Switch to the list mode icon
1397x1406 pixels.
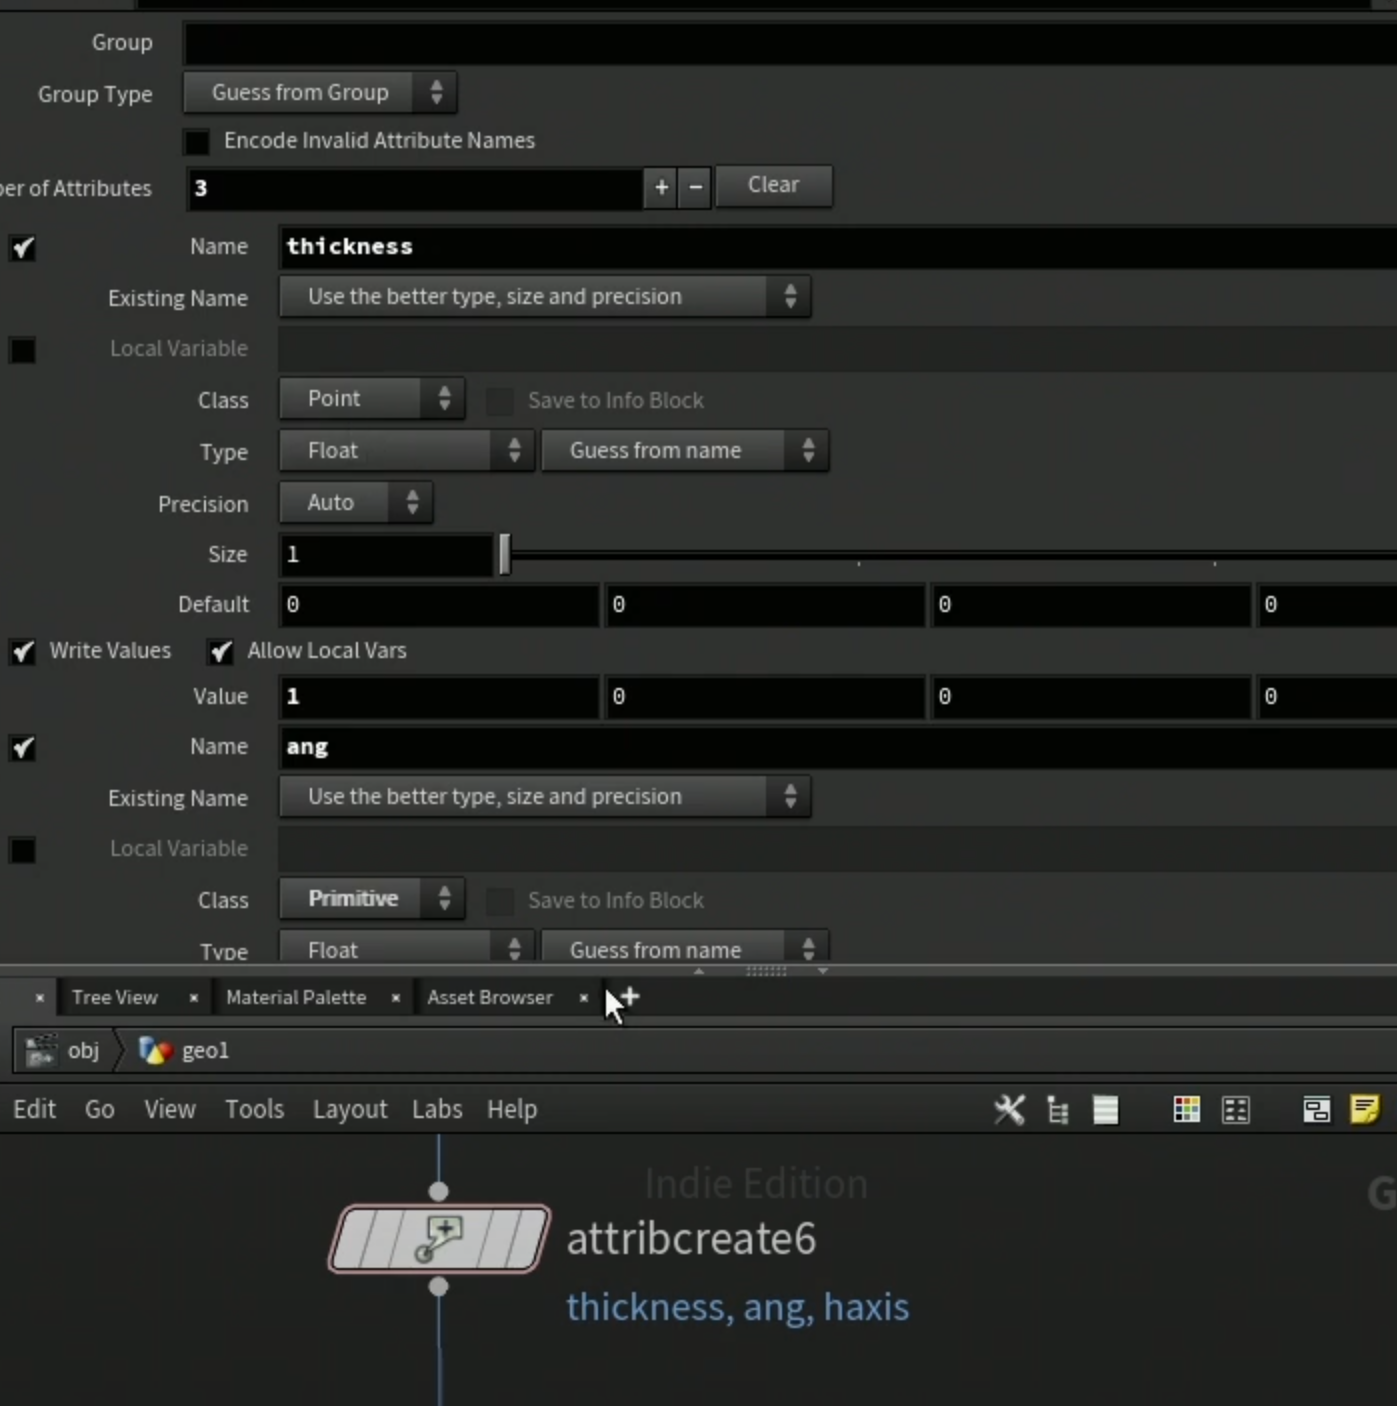pyautogui.click(x=1106, y=1109)
